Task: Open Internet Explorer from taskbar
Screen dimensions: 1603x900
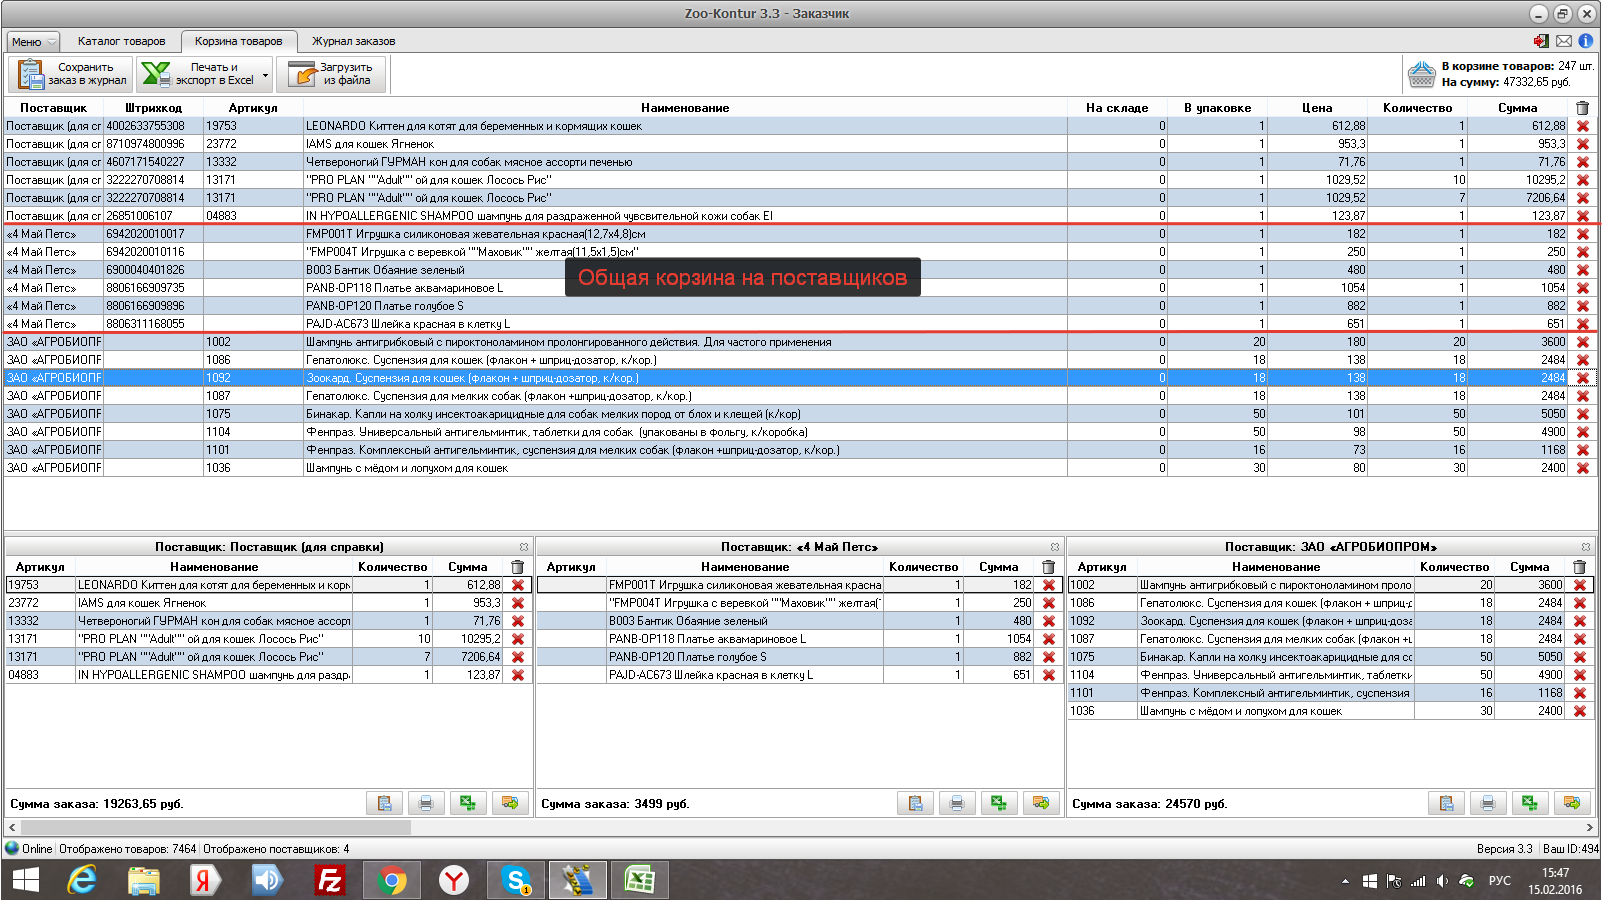Action: [82, 880]
